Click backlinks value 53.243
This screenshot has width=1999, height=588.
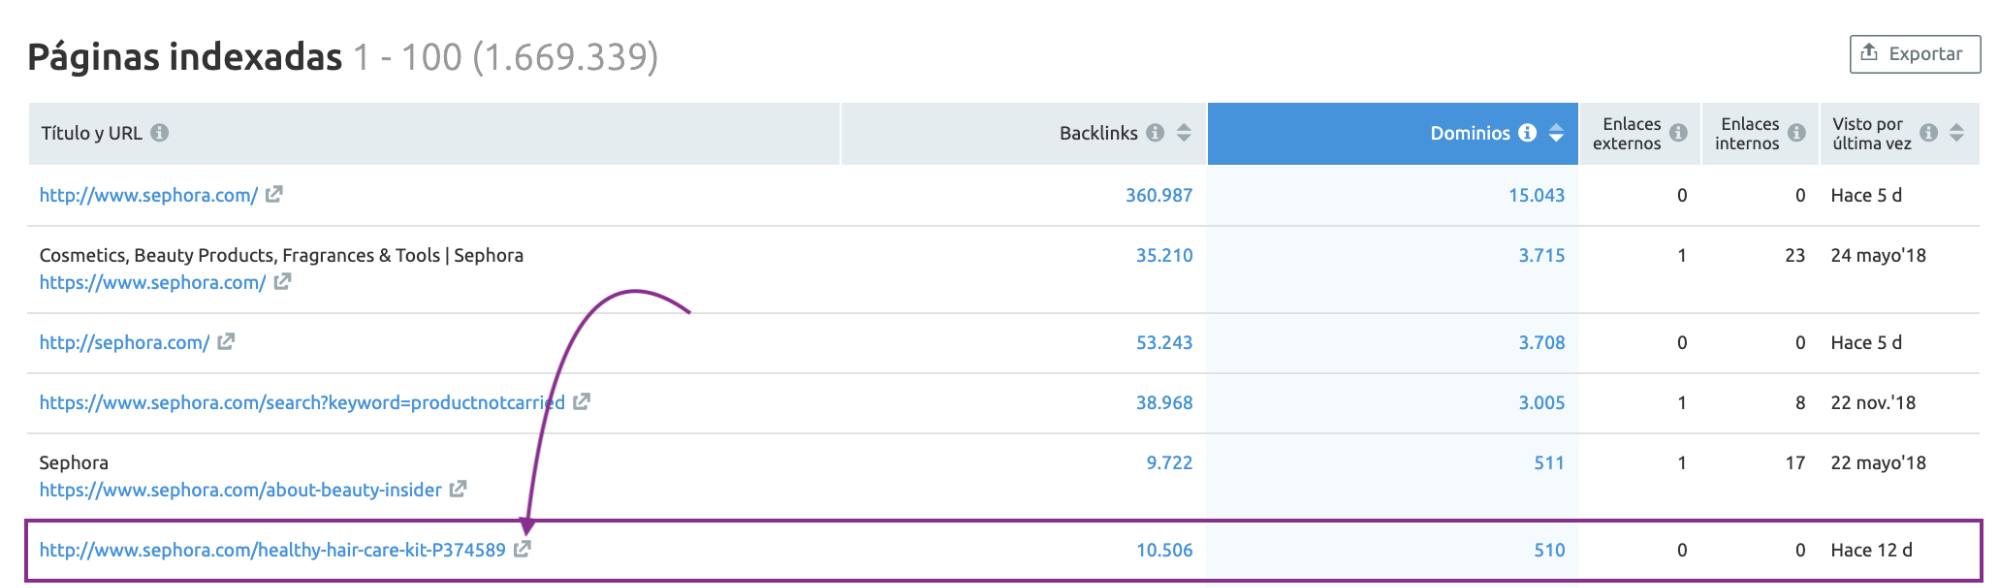point(1164,342)
